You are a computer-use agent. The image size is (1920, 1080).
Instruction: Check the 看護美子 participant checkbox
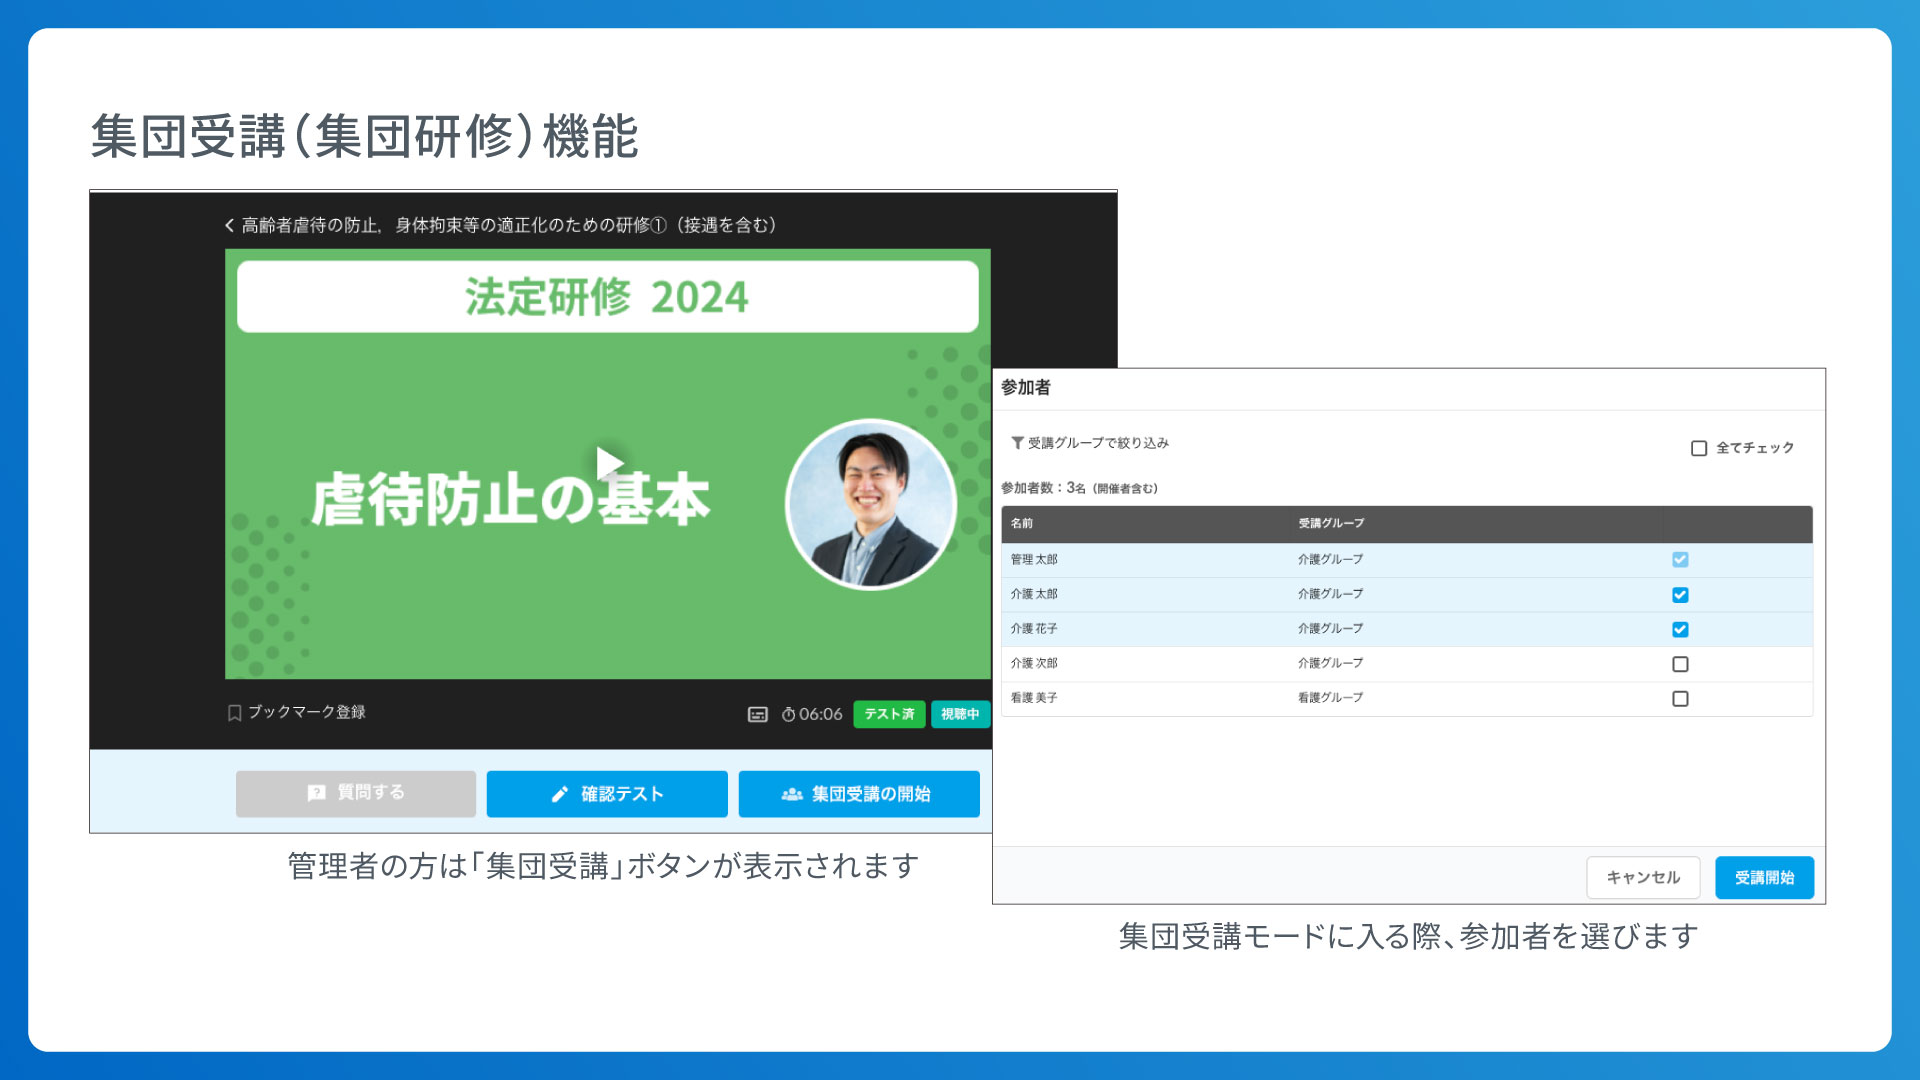tap(1680, 698)
